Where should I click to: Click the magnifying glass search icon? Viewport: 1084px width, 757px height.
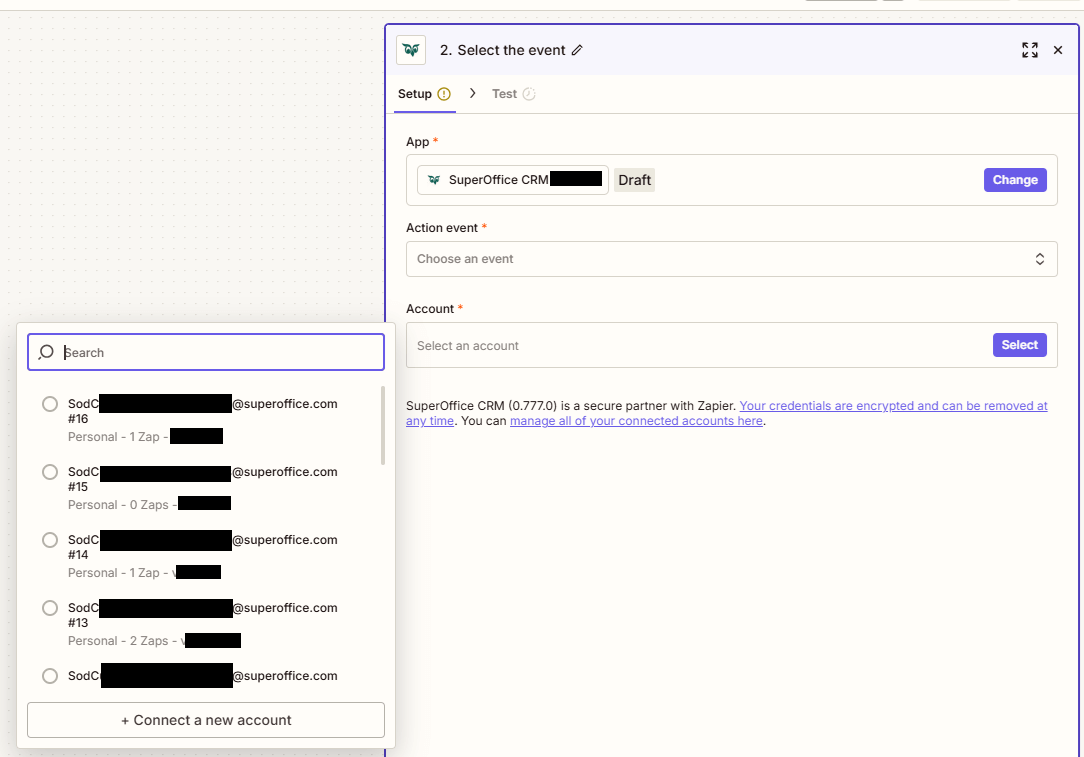coord(46,352)
